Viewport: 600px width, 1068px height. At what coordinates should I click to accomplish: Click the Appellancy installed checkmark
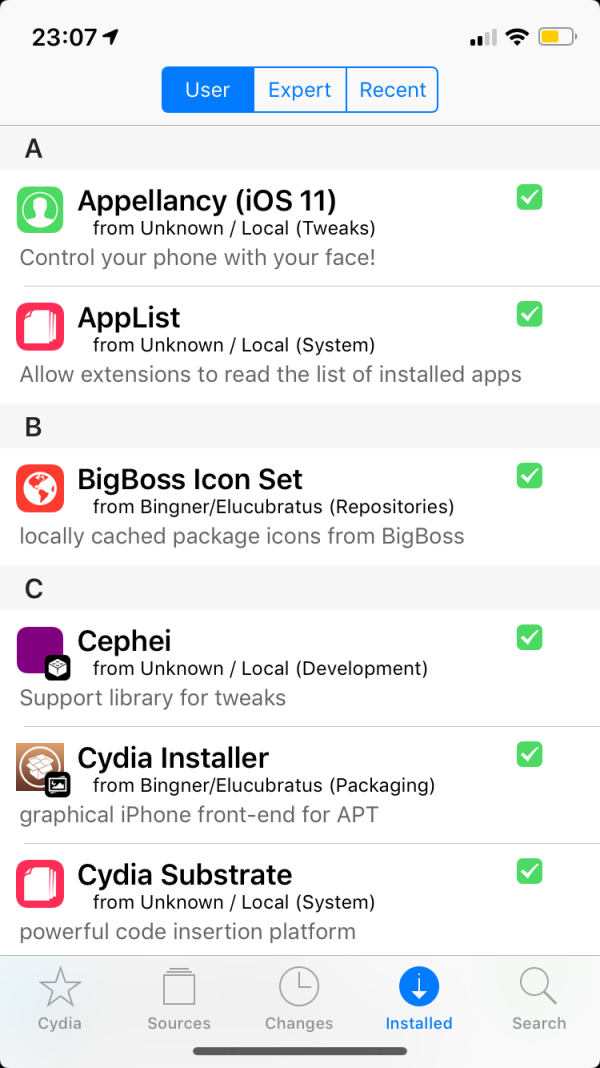coord(530,197)
